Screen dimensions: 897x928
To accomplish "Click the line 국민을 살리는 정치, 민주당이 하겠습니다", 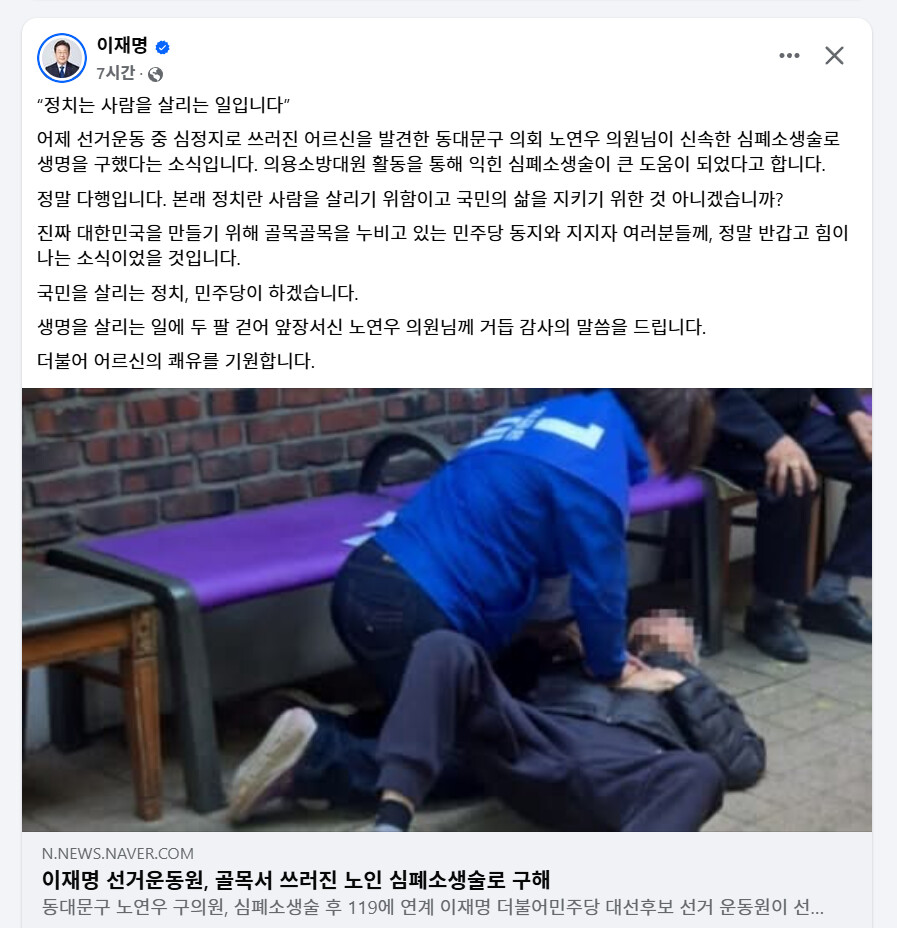I will click(198, 292).
